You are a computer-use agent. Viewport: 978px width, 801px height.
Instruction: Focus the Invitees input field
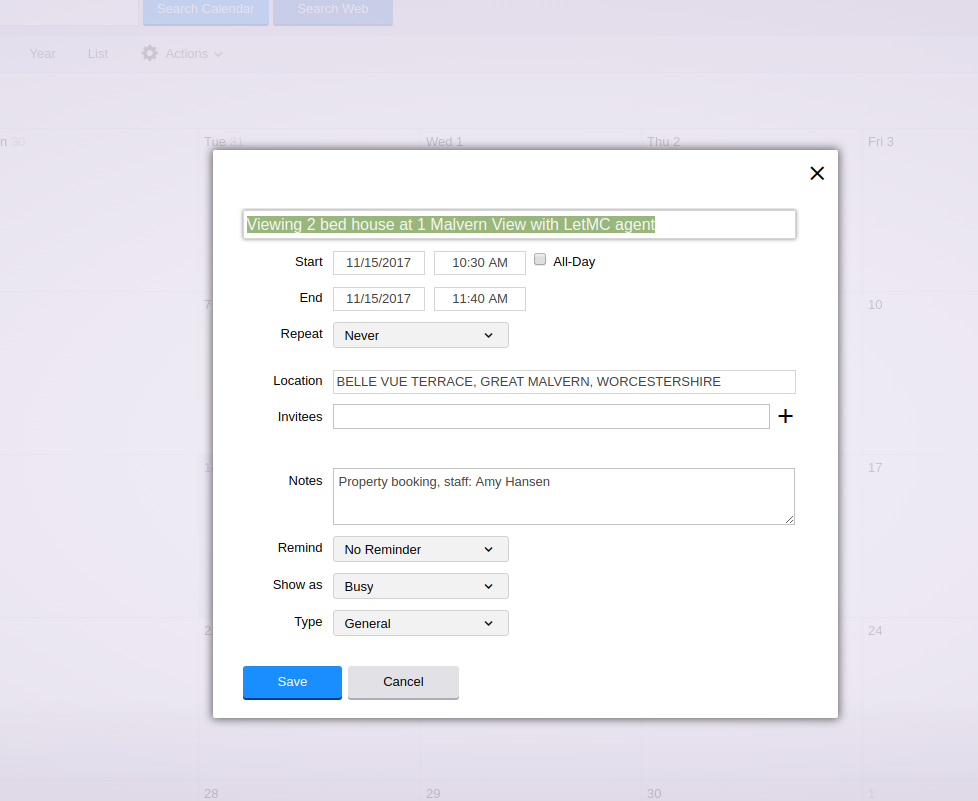tap(551, 416)
